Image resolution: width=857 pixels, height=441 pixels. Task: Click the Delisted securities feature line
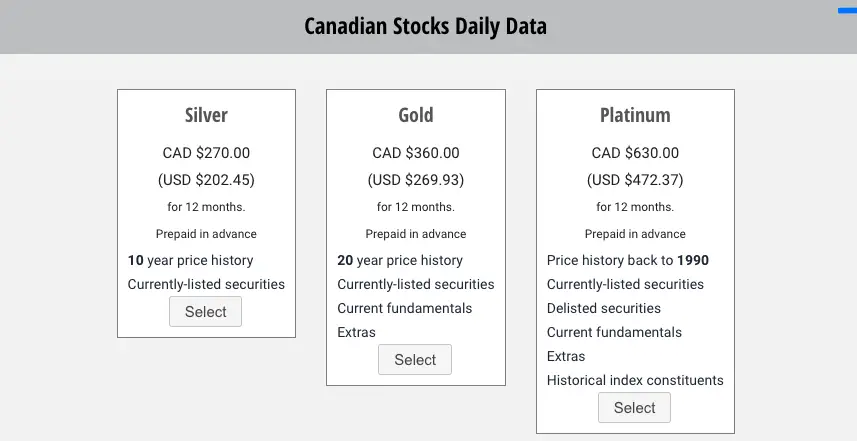click(x=603, y=308)
